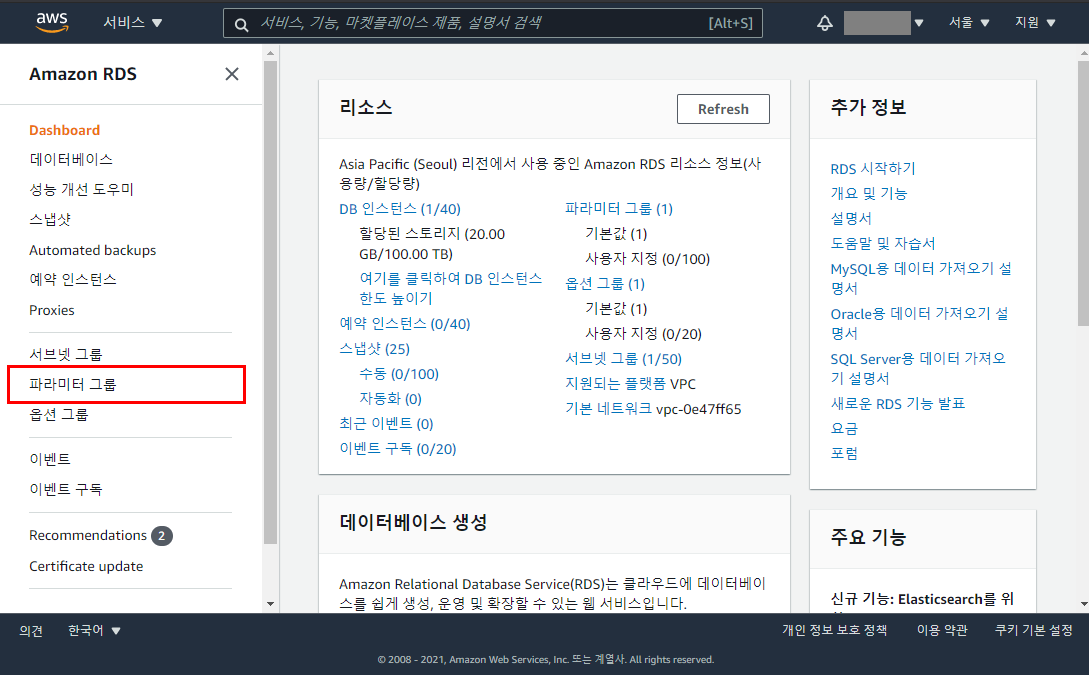Open the 파라미터 그룹 (1) resource link

coord(619,208)
